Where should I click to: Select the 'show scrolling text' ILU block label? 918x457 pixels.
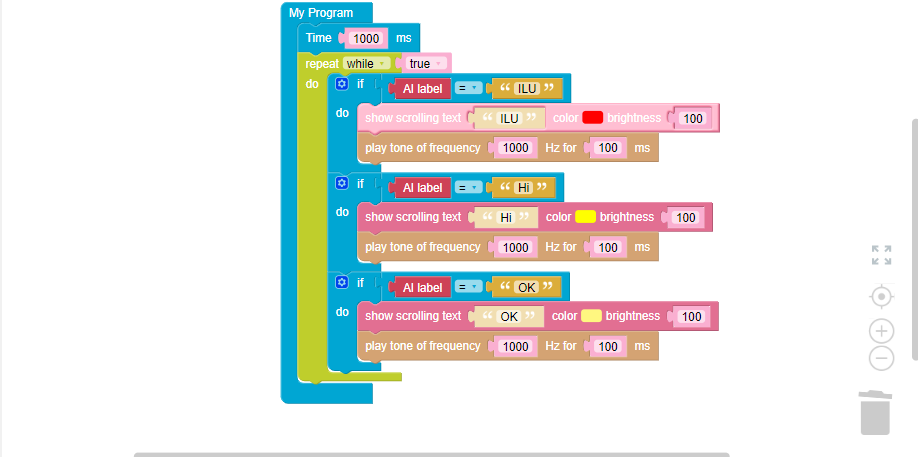[x=413, y=118]
